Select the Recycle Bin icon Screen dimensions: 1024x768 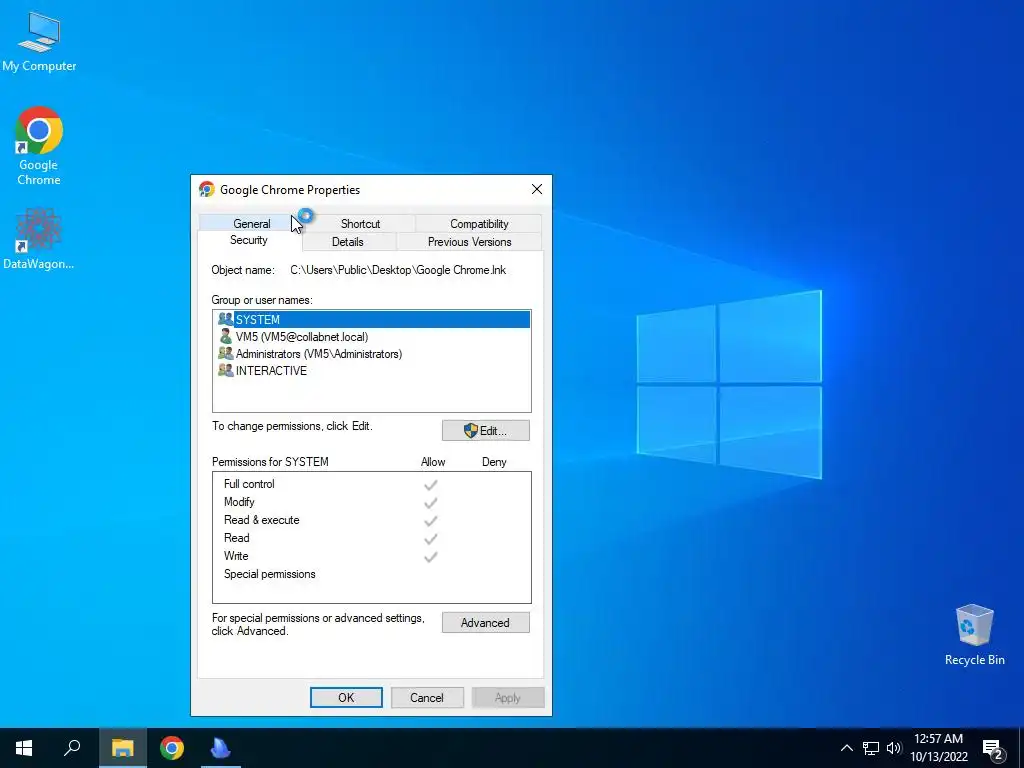coord(974,635)
